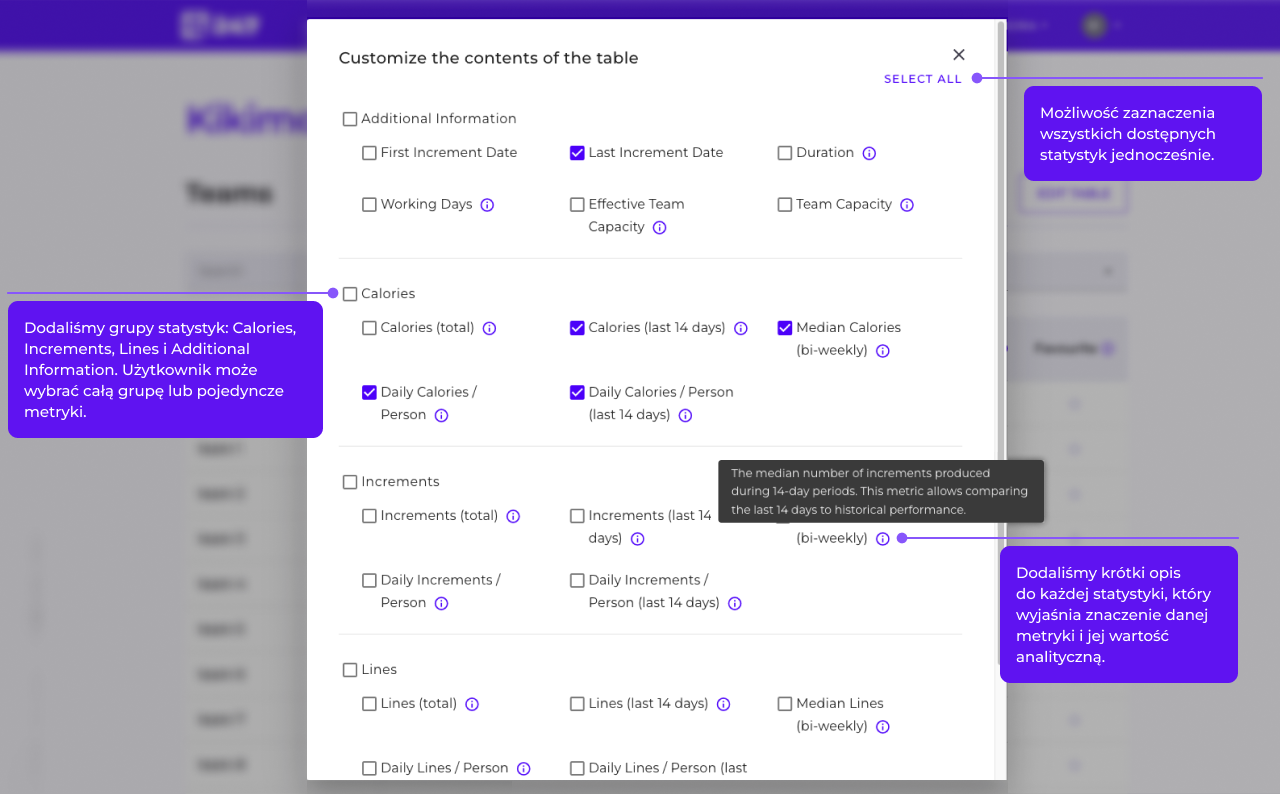Disable the Daily Calories / Person checkbox
The width and height of the screenshot is (1280, 794).
pyautogui.click(x=369, y=392)
